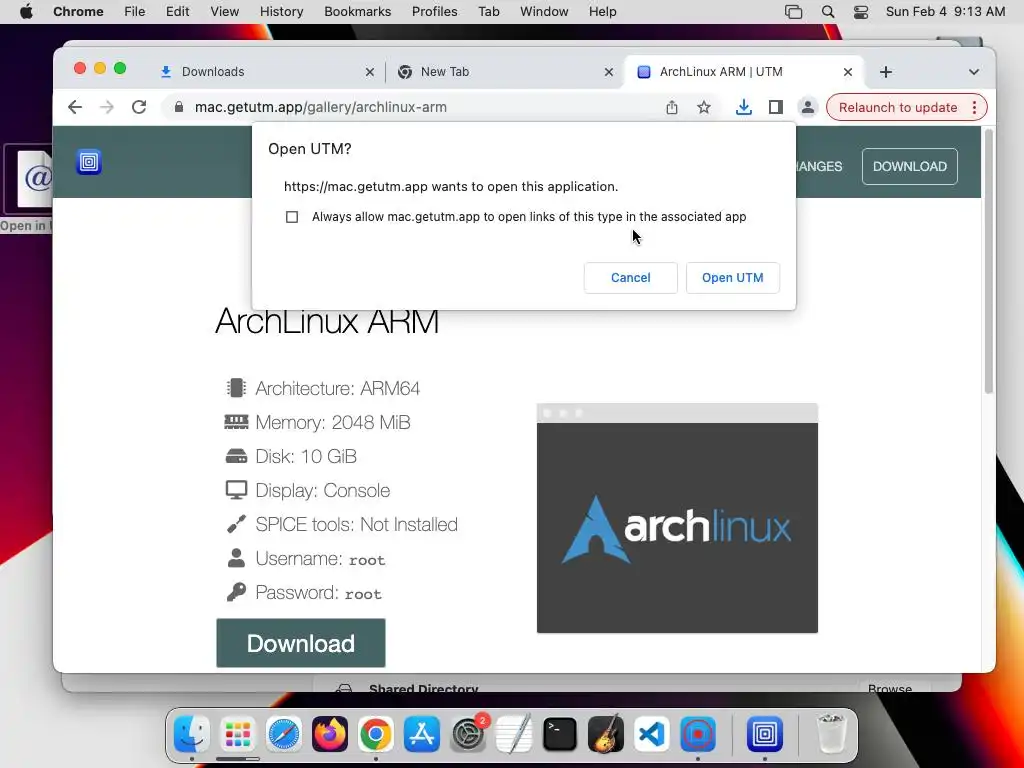Launch Firefox from dock
Image resolution: width=1024 pixels, height=768 pixels.
(x=330, y=734)
